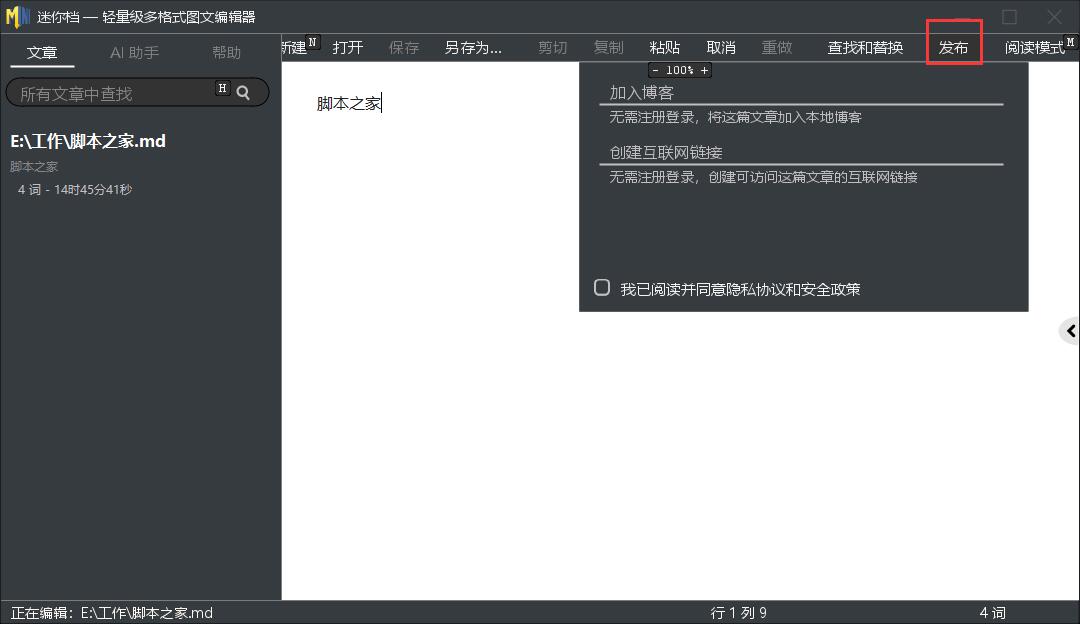Click 重做 to redo last action

[x=777, y=46]
